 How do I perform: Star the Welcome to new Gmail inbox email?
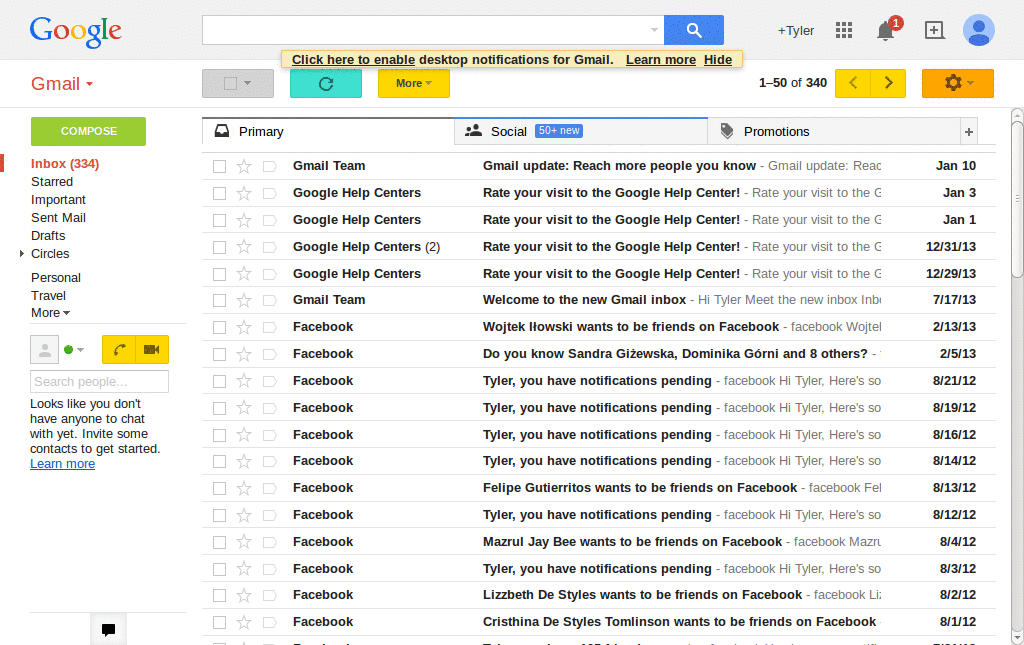(x=244, y=300)
